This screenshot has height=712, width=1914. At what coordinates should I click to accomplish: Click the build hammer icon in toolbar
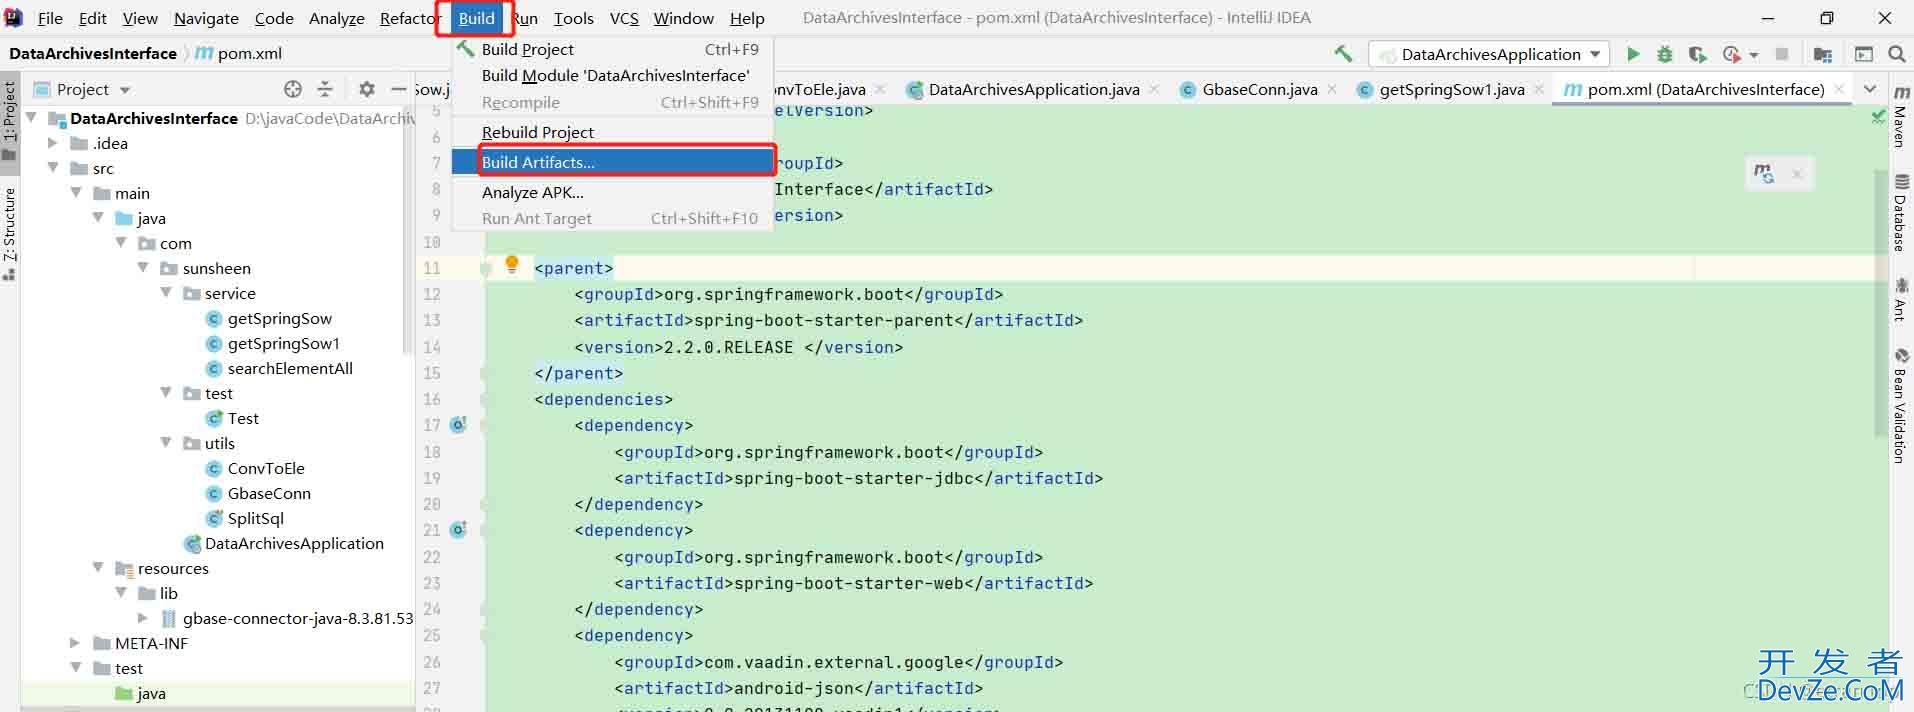(1343, 54)
